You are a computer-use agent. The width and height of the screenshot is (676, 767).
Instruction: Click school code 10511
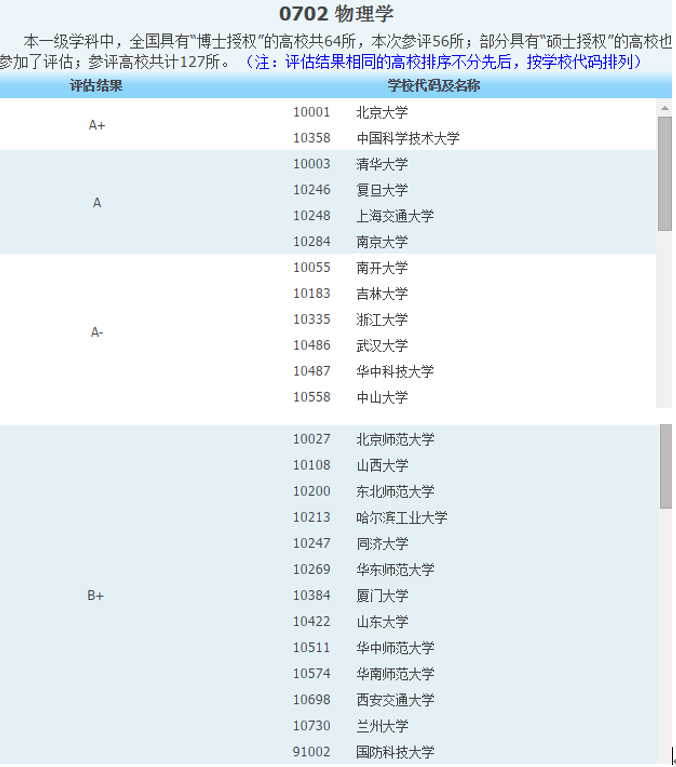(x=312, y=648)
